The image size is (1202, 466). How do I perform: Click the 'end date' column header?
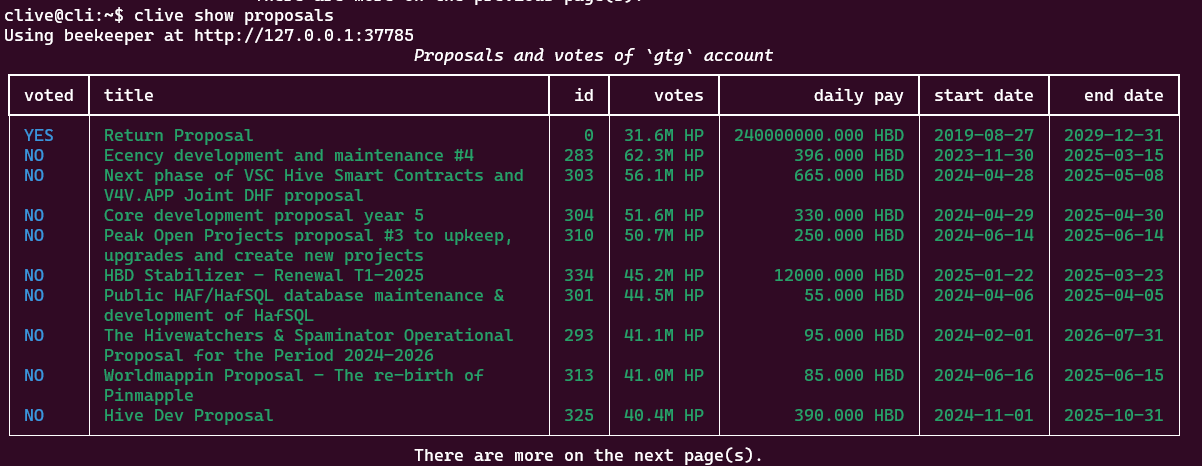coord(1123,95)
